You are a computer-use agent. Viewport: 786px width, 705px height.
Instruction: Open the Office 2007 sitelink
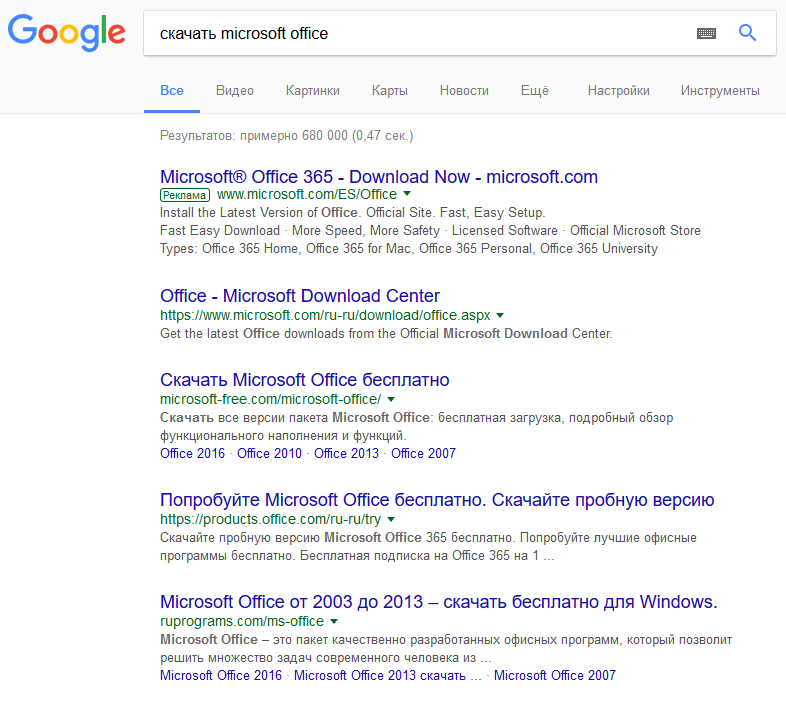click(424, 453)
